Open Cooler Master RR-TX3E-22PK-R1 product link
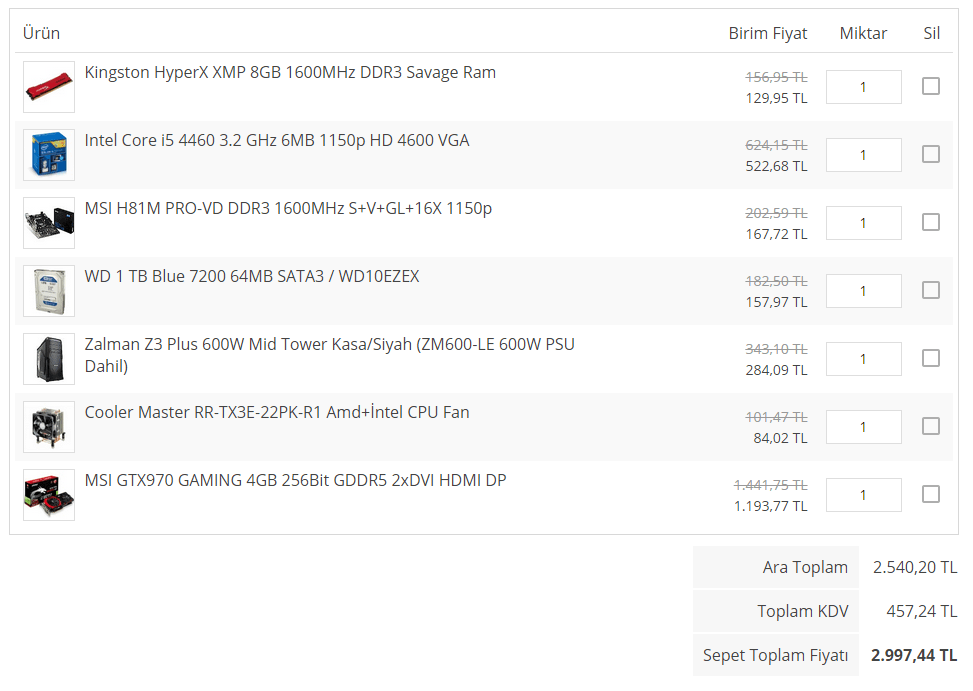The image size is (973, 691). click(x=277, y=412)
